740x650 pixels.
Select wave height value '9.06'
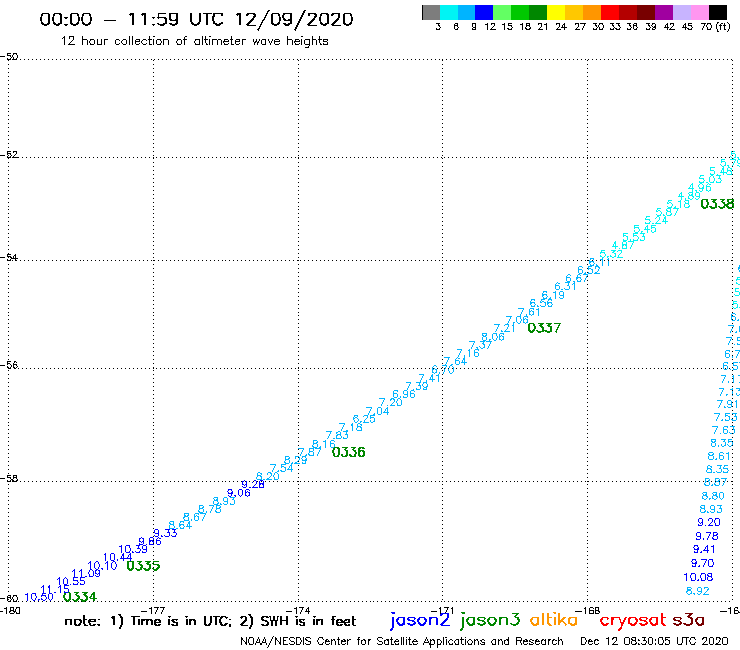pyautogui.click(x=239, y=493)
